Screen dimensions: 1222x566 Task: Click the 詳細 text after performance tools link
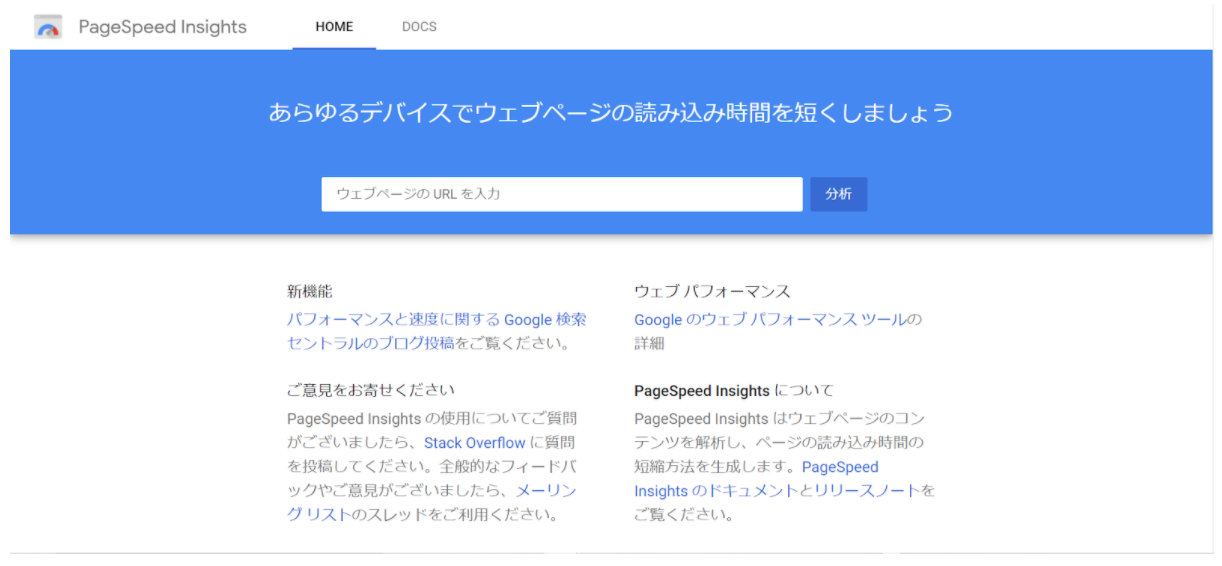coord(649,344)
